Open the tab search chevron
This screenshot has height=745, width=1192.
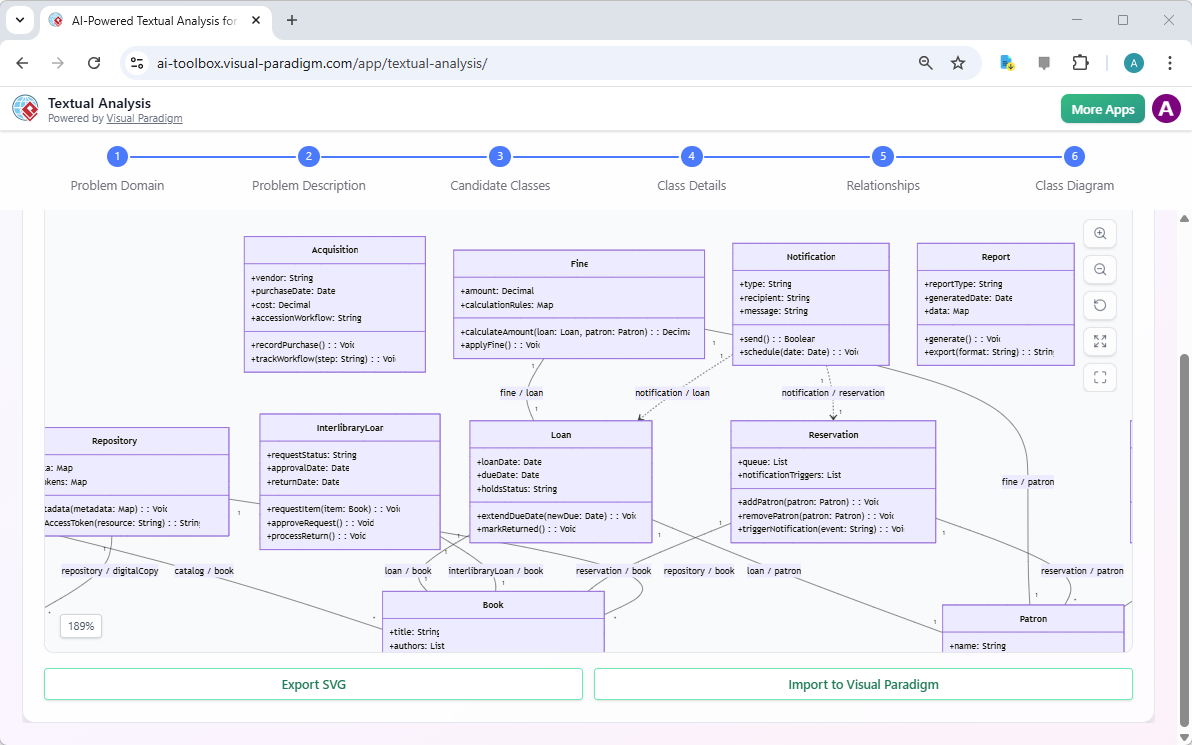[19, 20]
